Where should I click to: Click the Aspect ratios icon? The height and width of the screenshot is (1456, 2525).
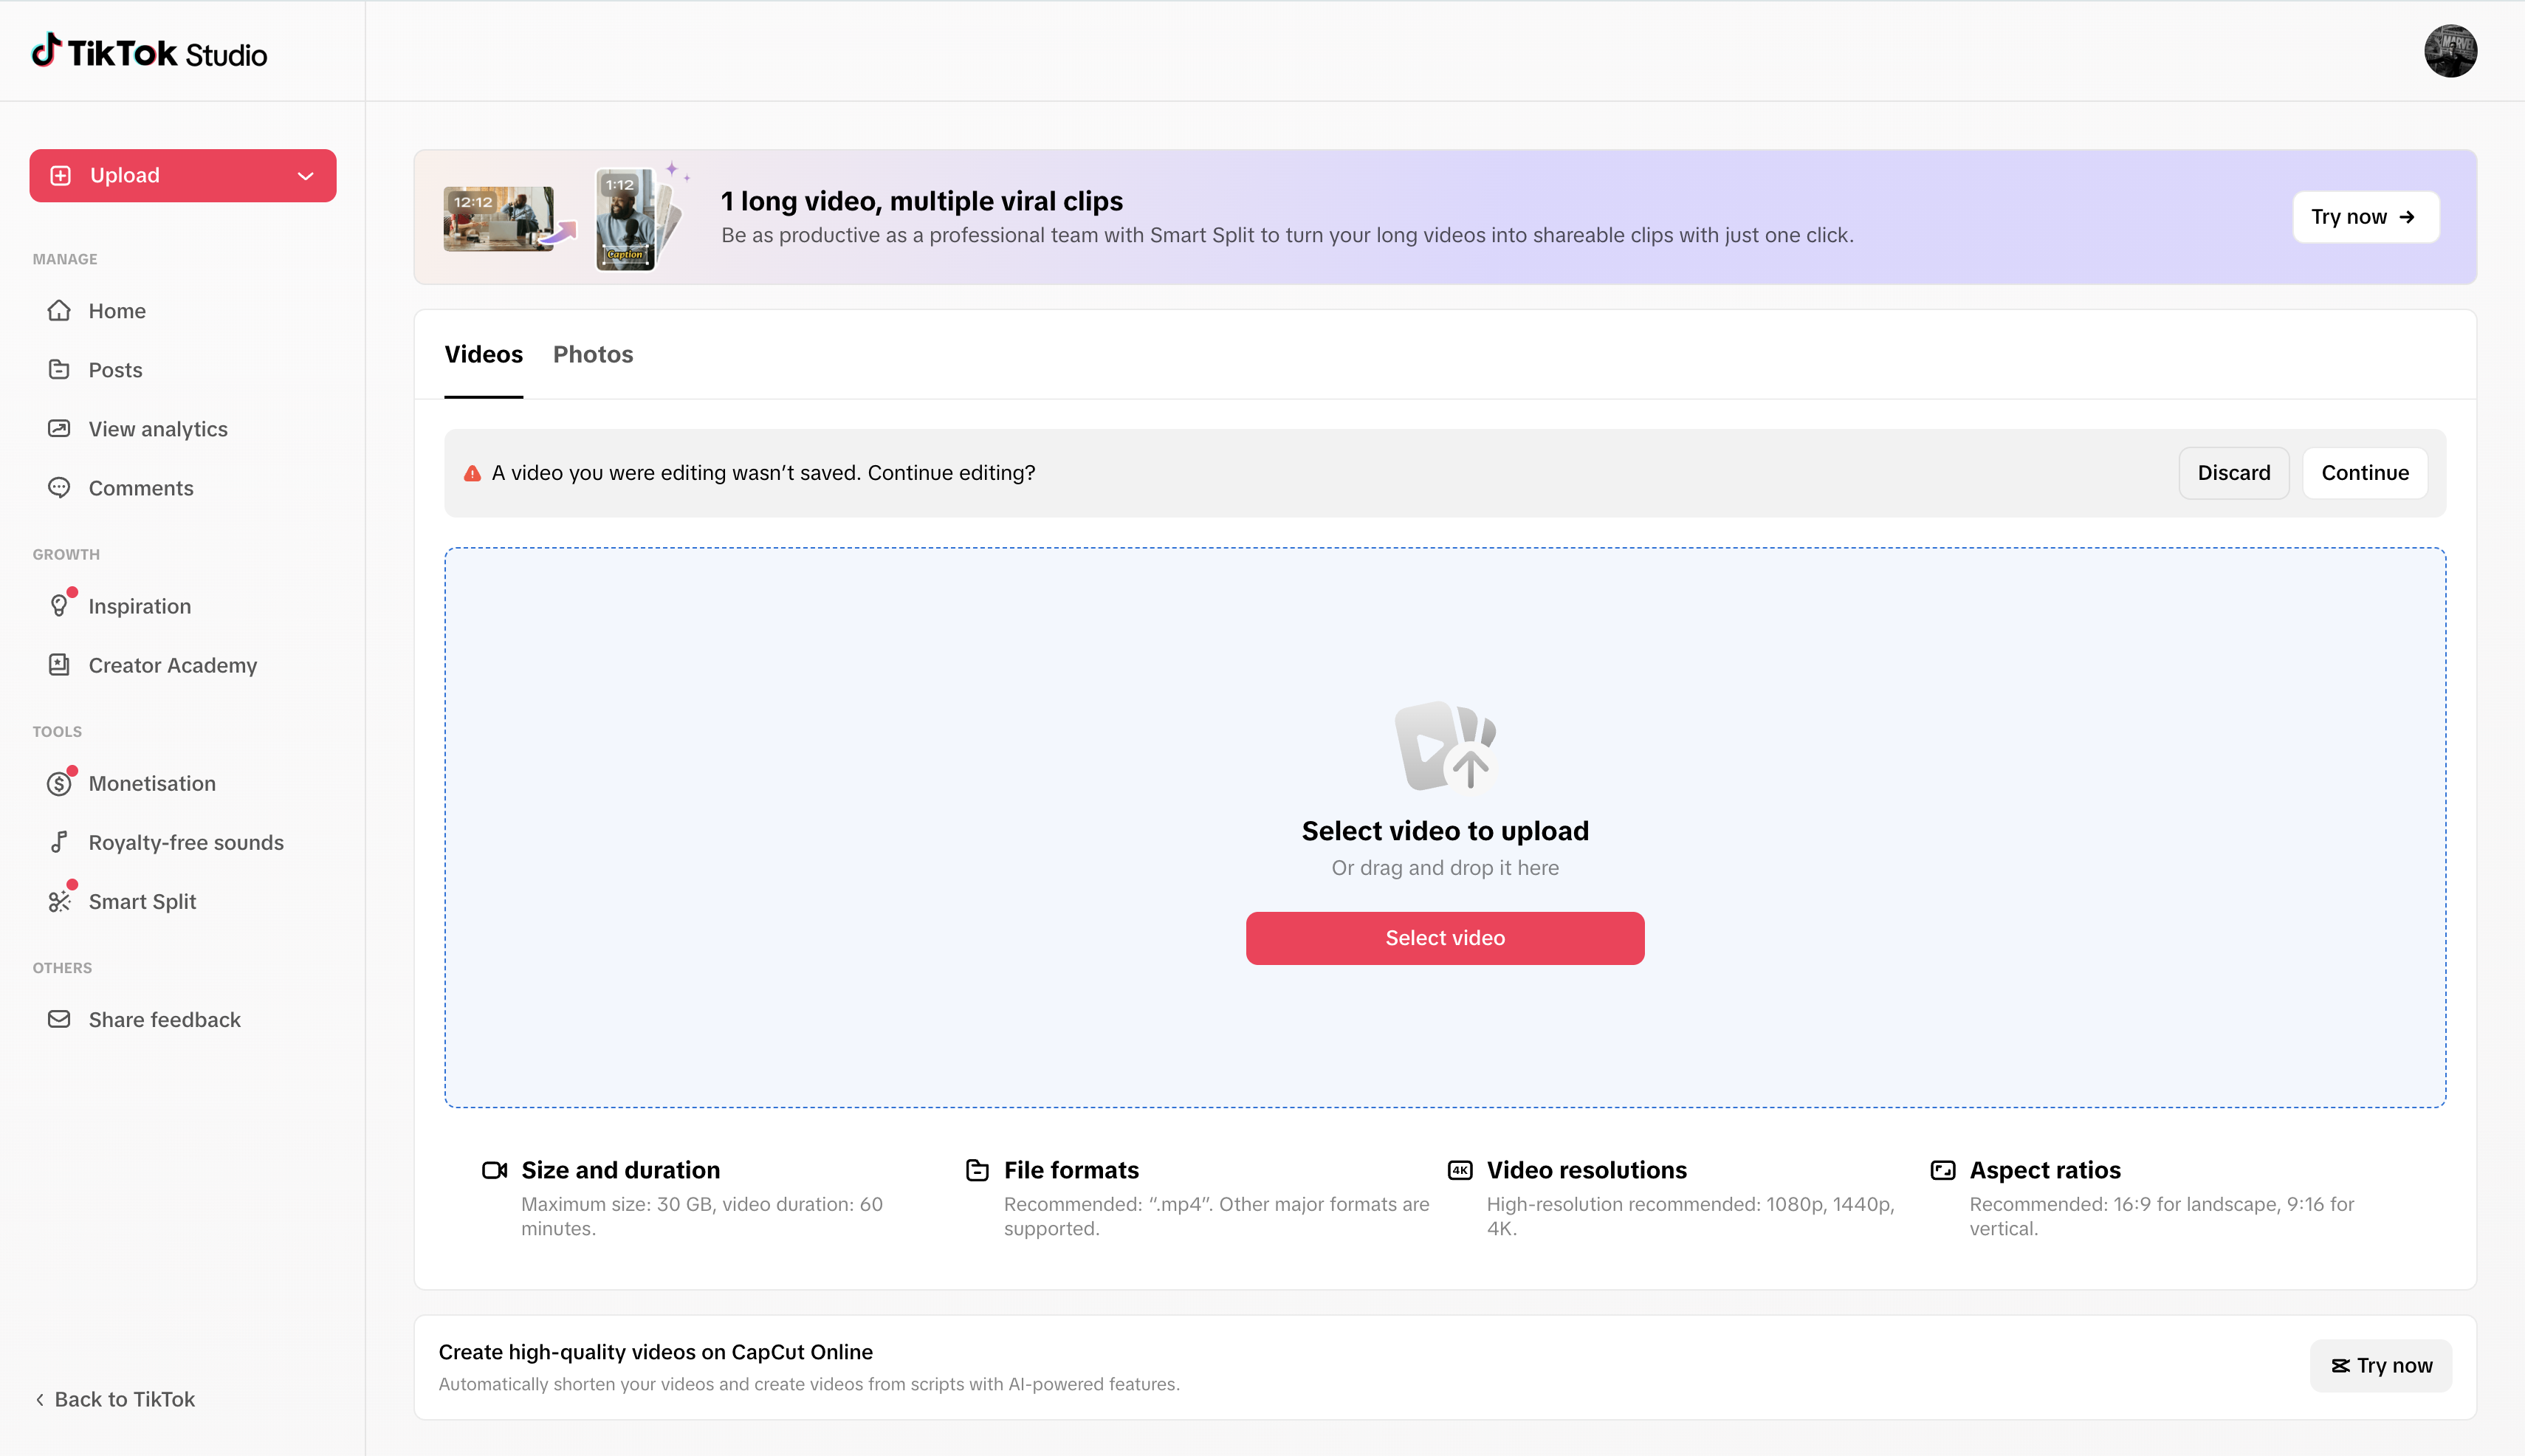click(1942, 1170)
